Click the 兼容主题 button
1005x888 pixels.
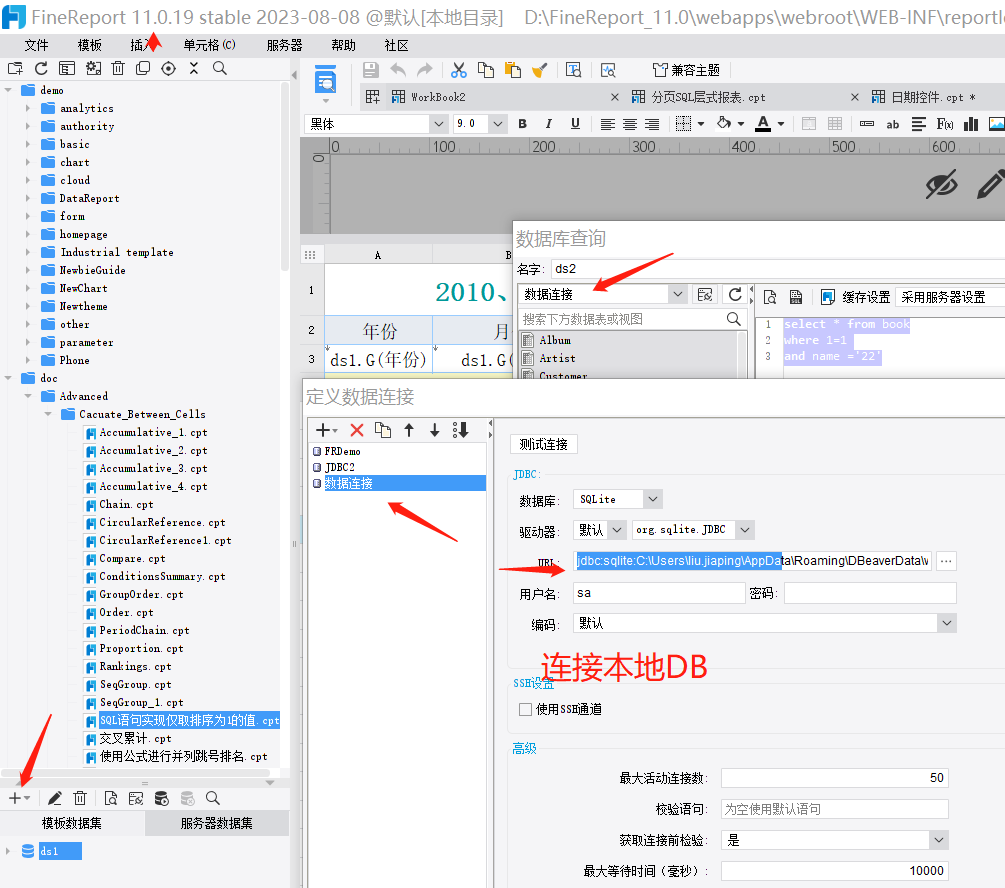686,70
